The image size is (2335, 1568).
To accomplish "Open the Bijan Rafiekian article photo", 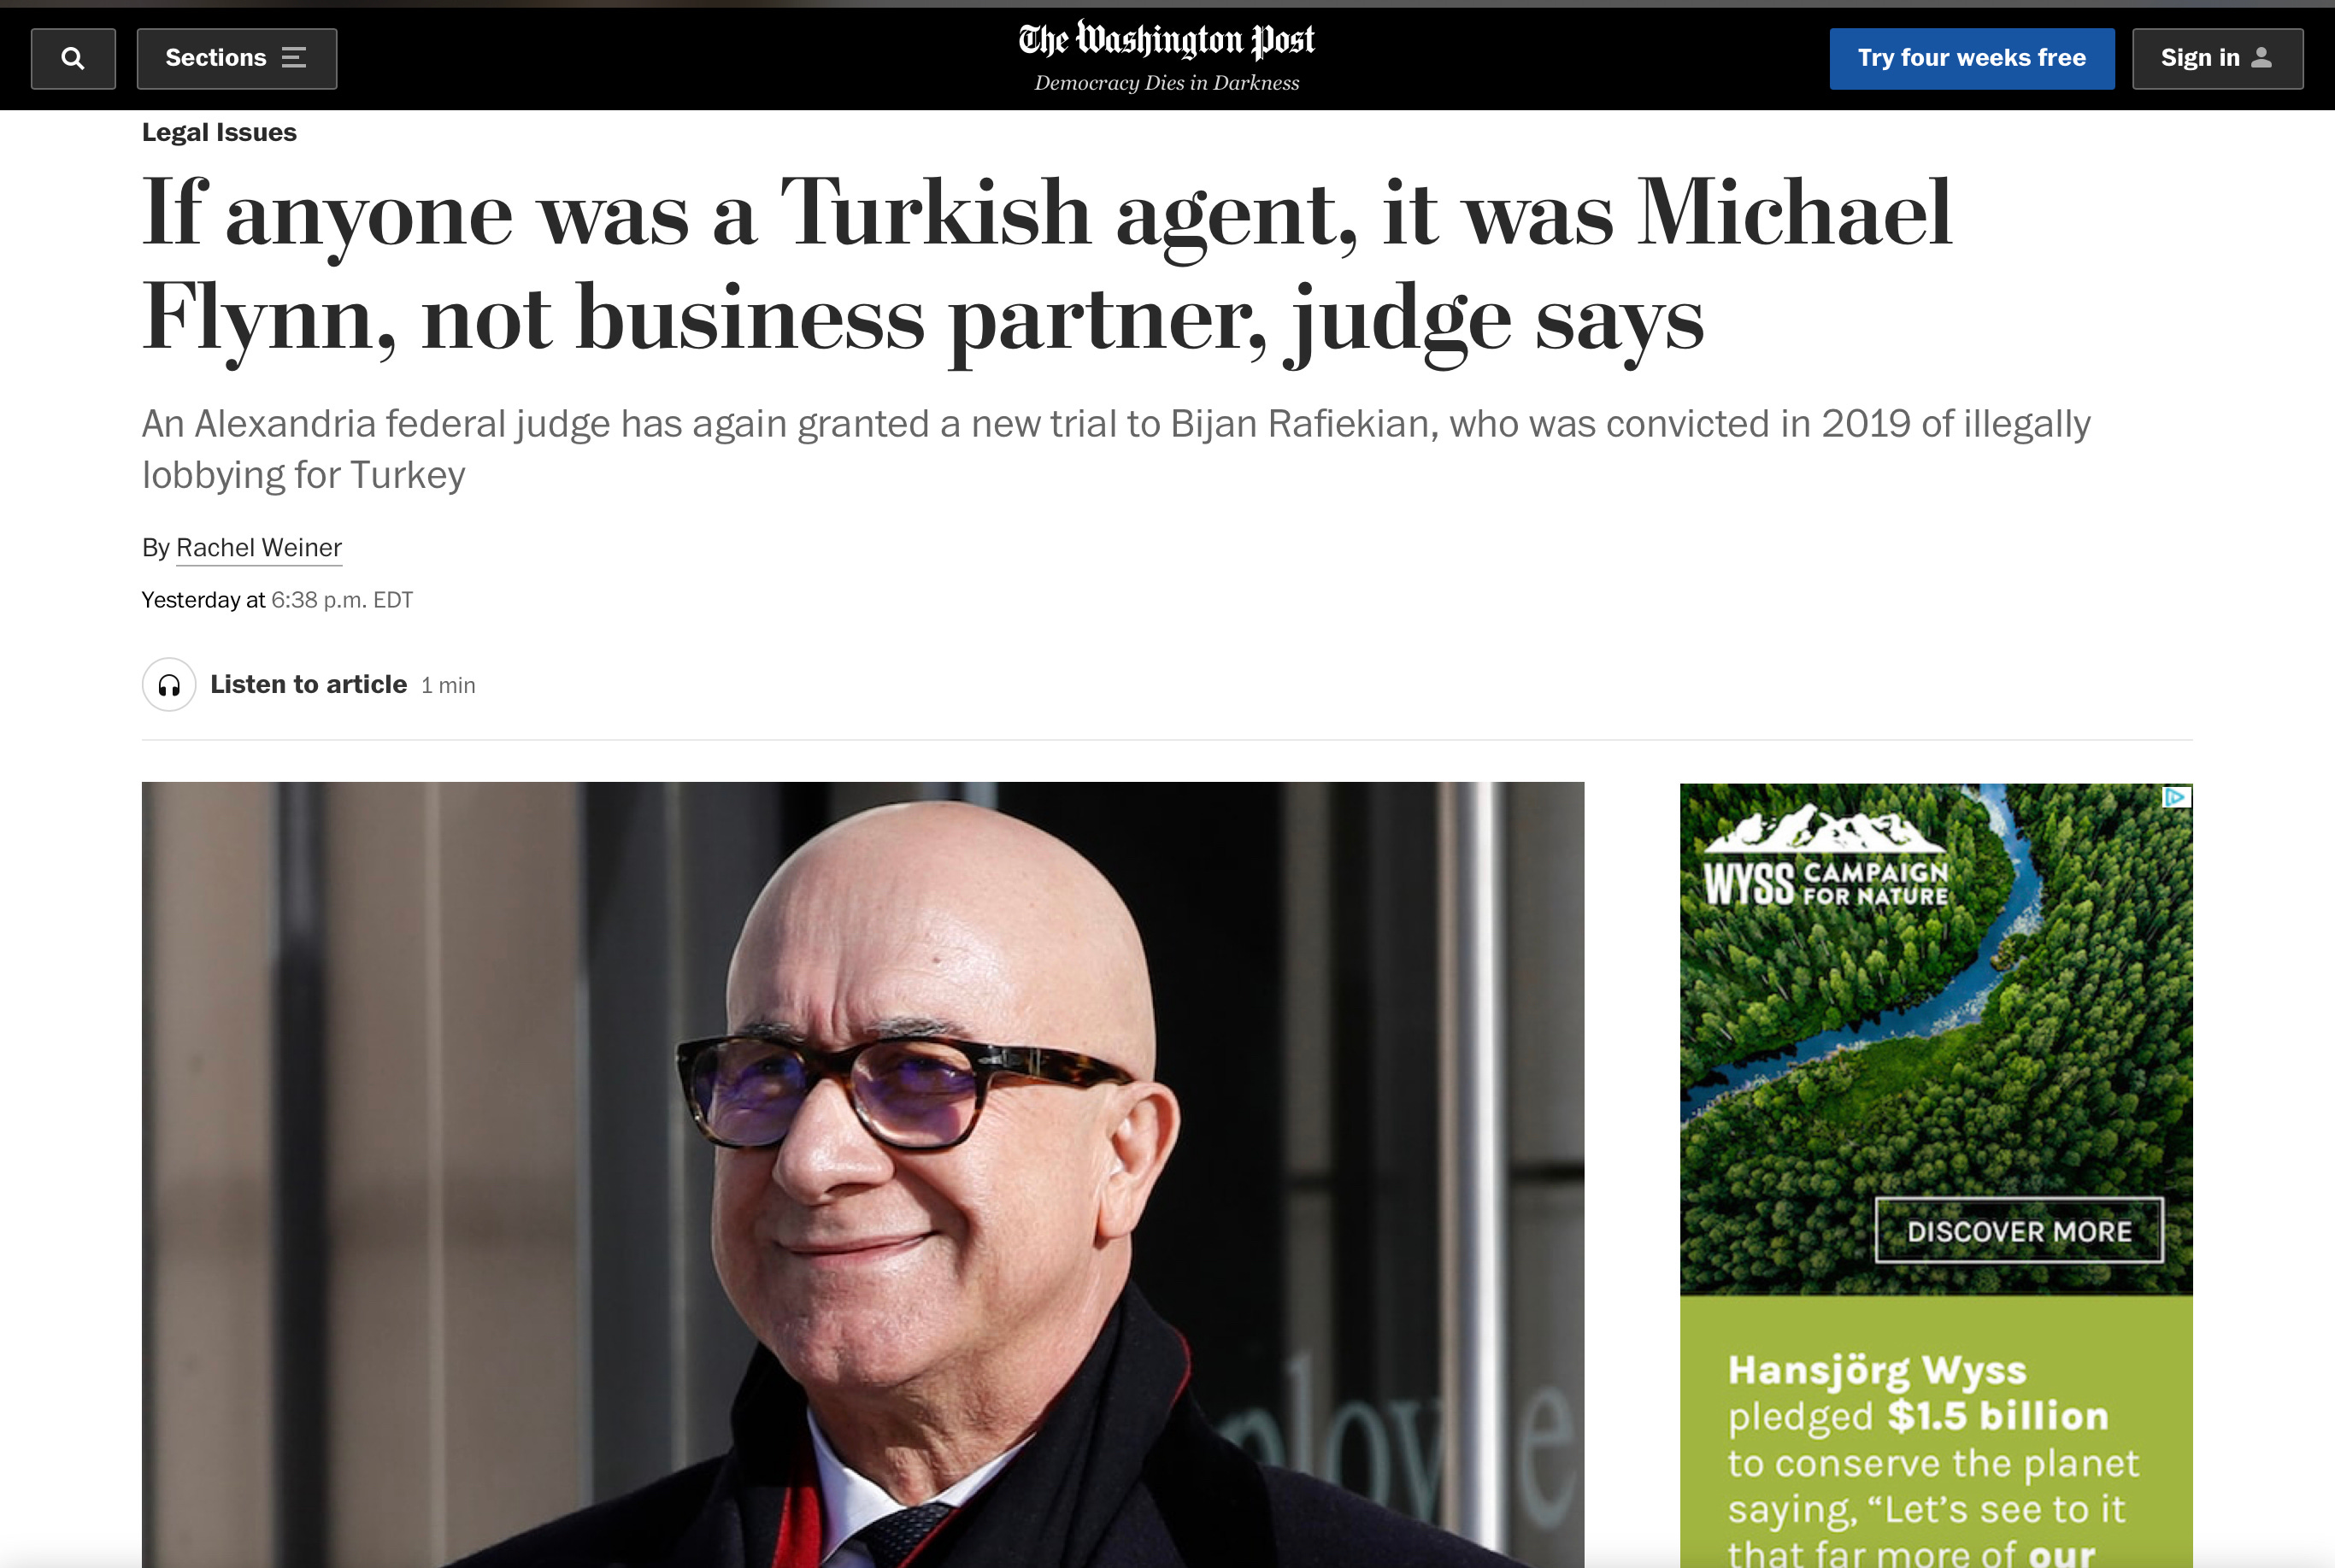I will [863, 1175].
